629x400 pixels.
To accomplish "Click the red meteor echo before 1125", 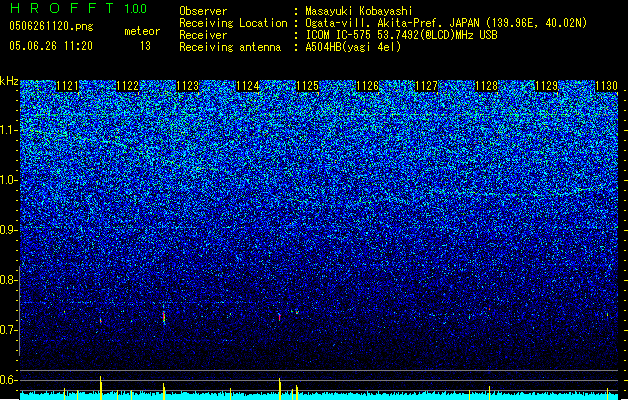I will pyautogui.click(x=280, y=317).
